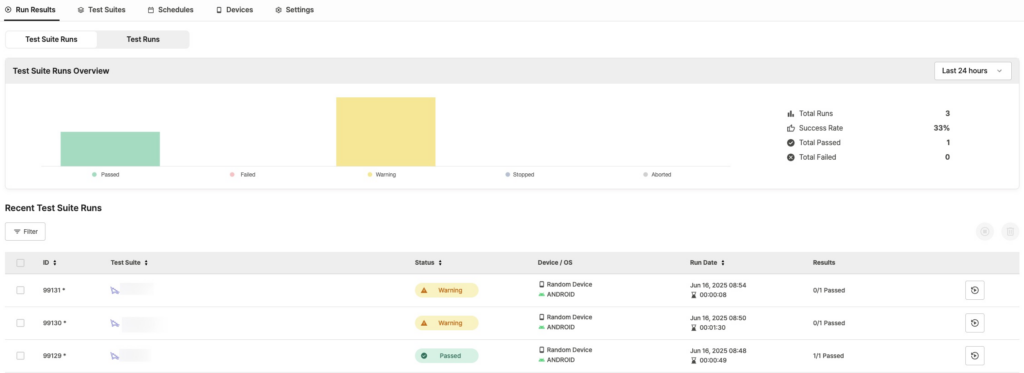Click the run ID 99129

54,355
